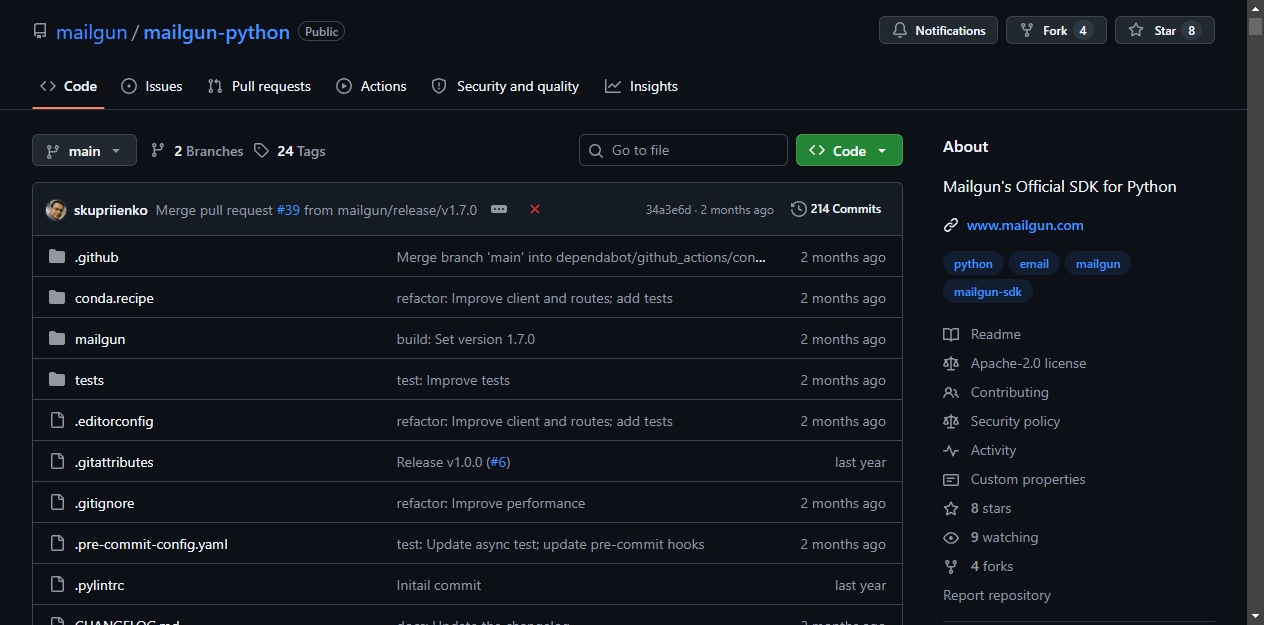Click commit message 'test: Improve tests'
Viewport: 1264px width, 625px height.
tap(453, 380)
